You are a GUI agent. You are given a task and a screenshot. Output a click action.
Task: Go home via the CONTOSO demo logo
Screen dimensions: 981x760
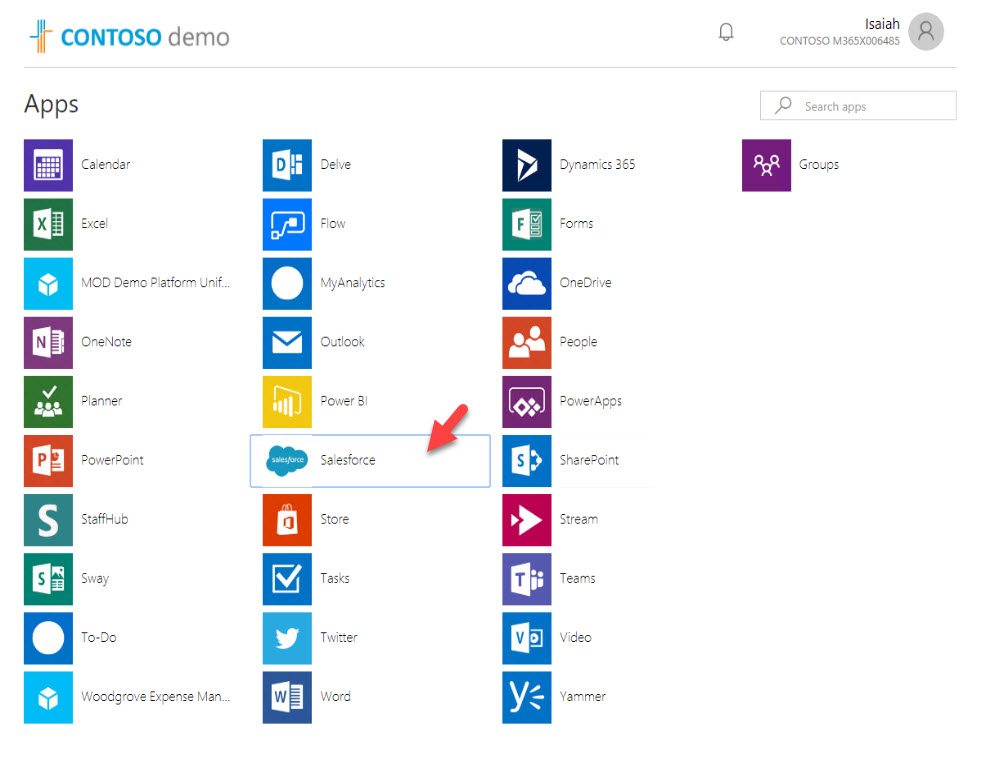point(130,36)
